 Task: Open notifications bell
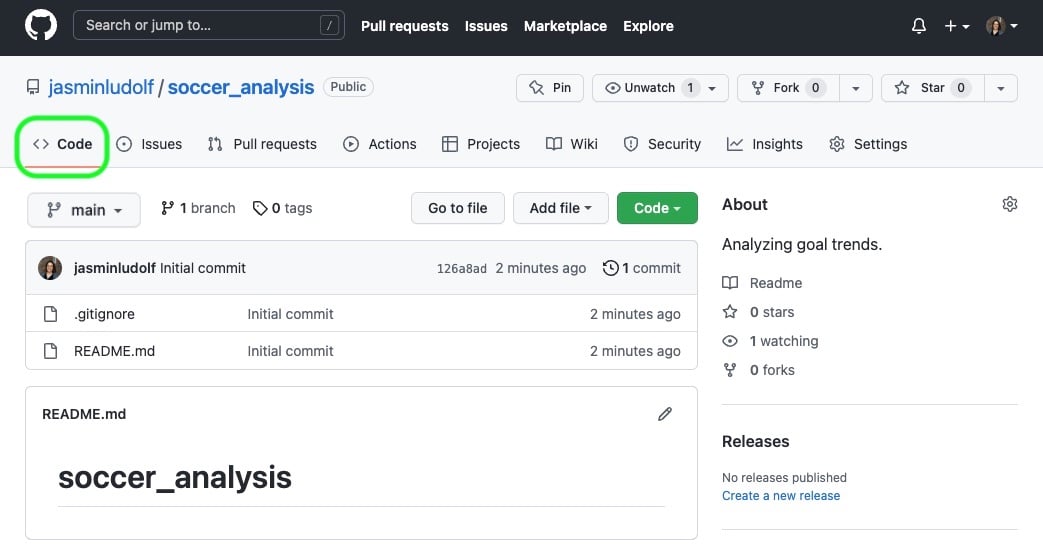coord(919,26)
